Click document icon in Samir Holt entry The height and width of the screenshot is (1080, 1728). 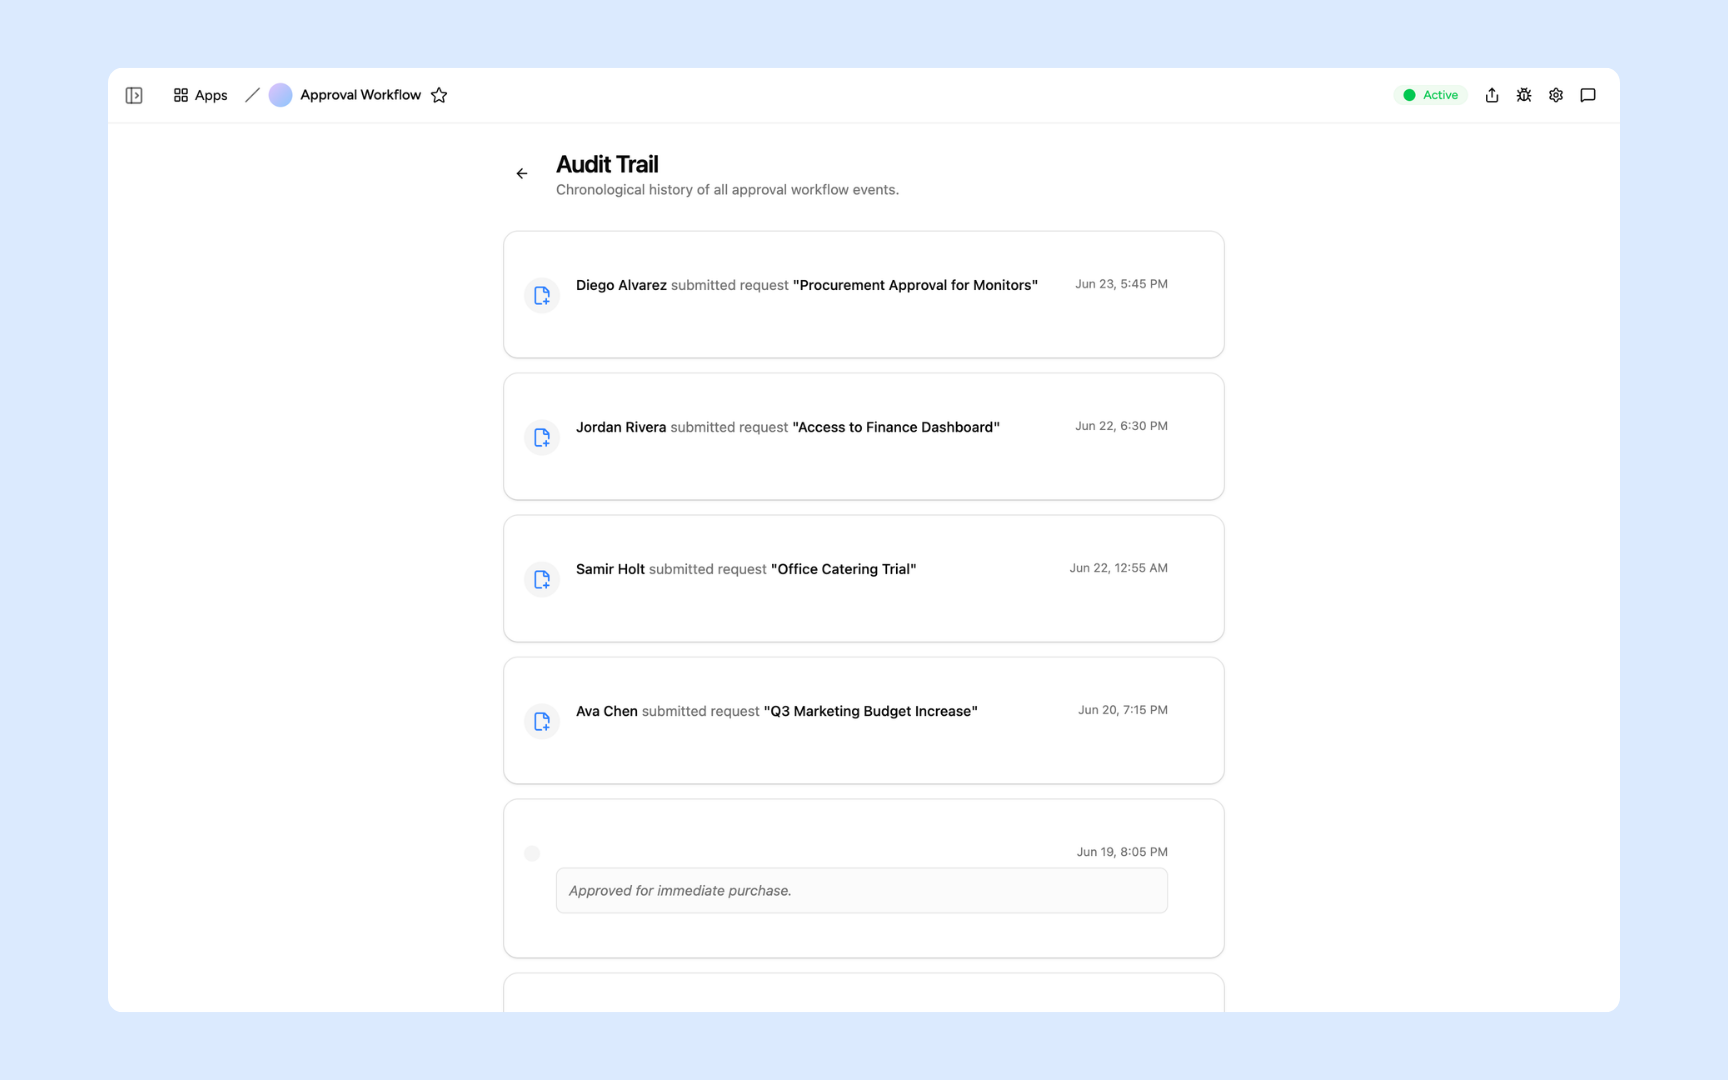click(542, 580)
